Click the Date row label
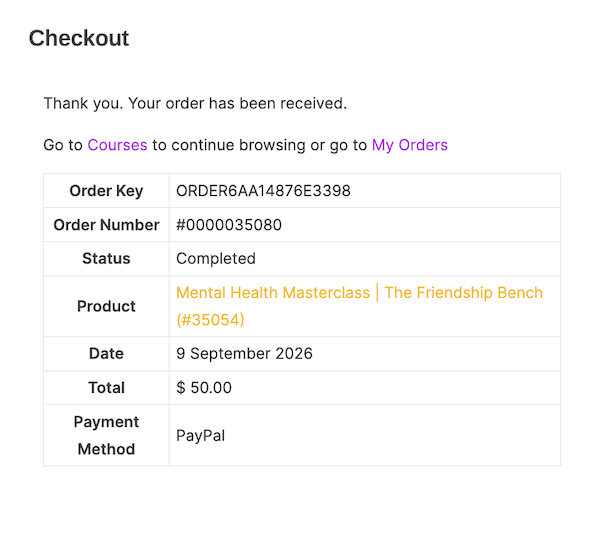The image size is (600, 536). click(106, 354)
